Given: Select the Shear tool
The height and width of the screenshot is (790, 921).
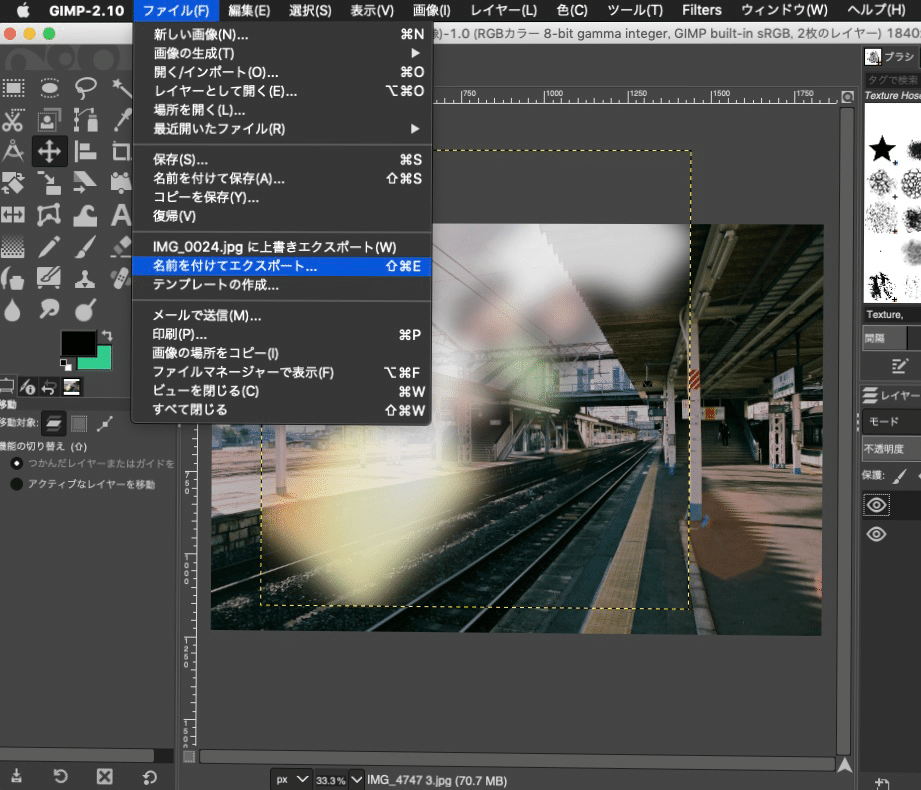Looking at the screenshot, I should click(86, 183).
